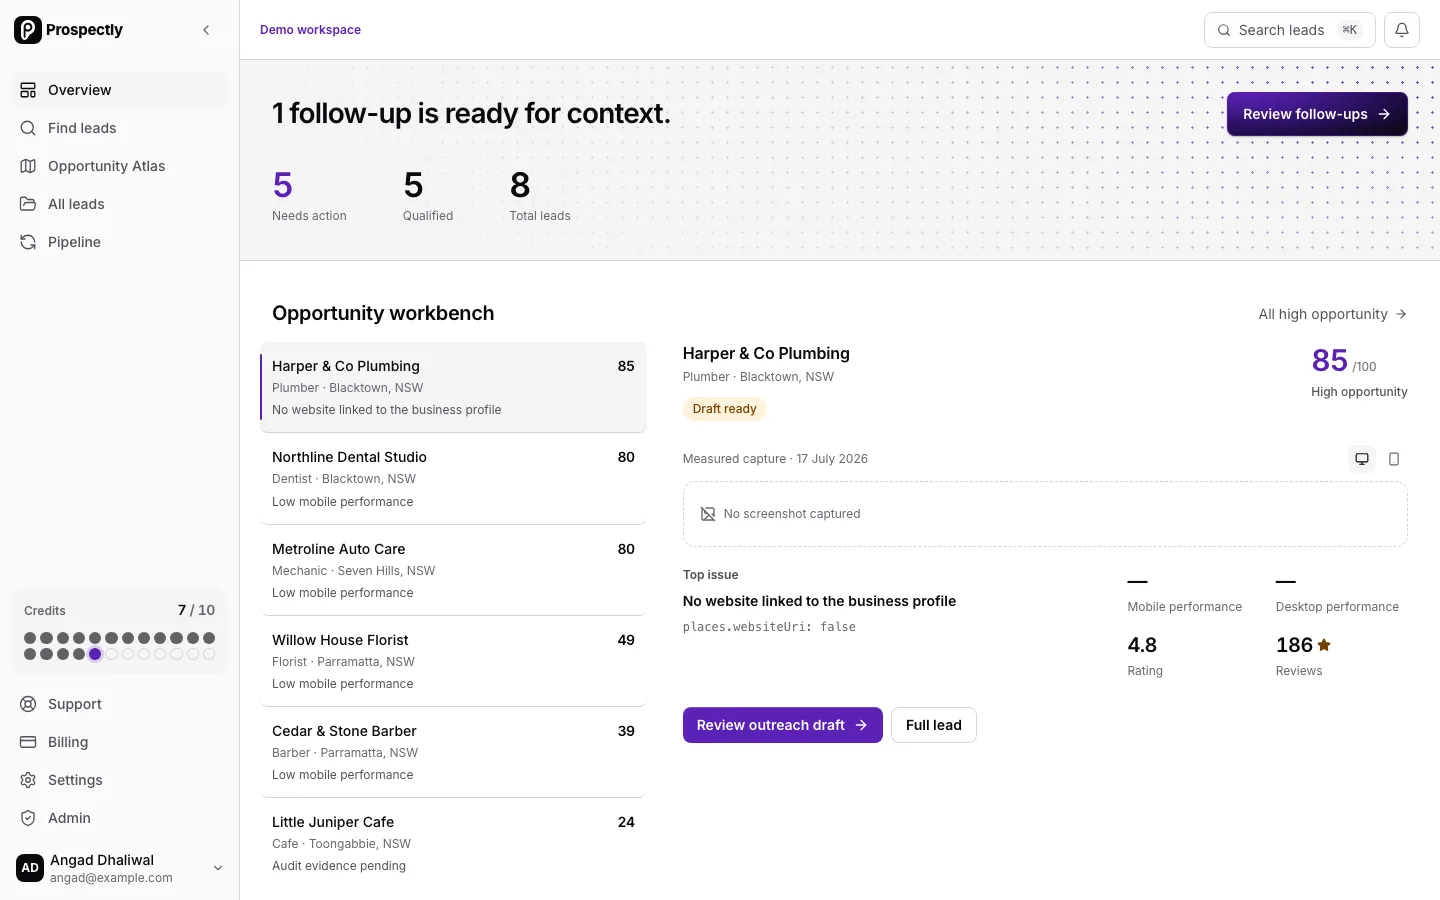Open the Pipeline section
The image size is (1440, 900).
119,242
